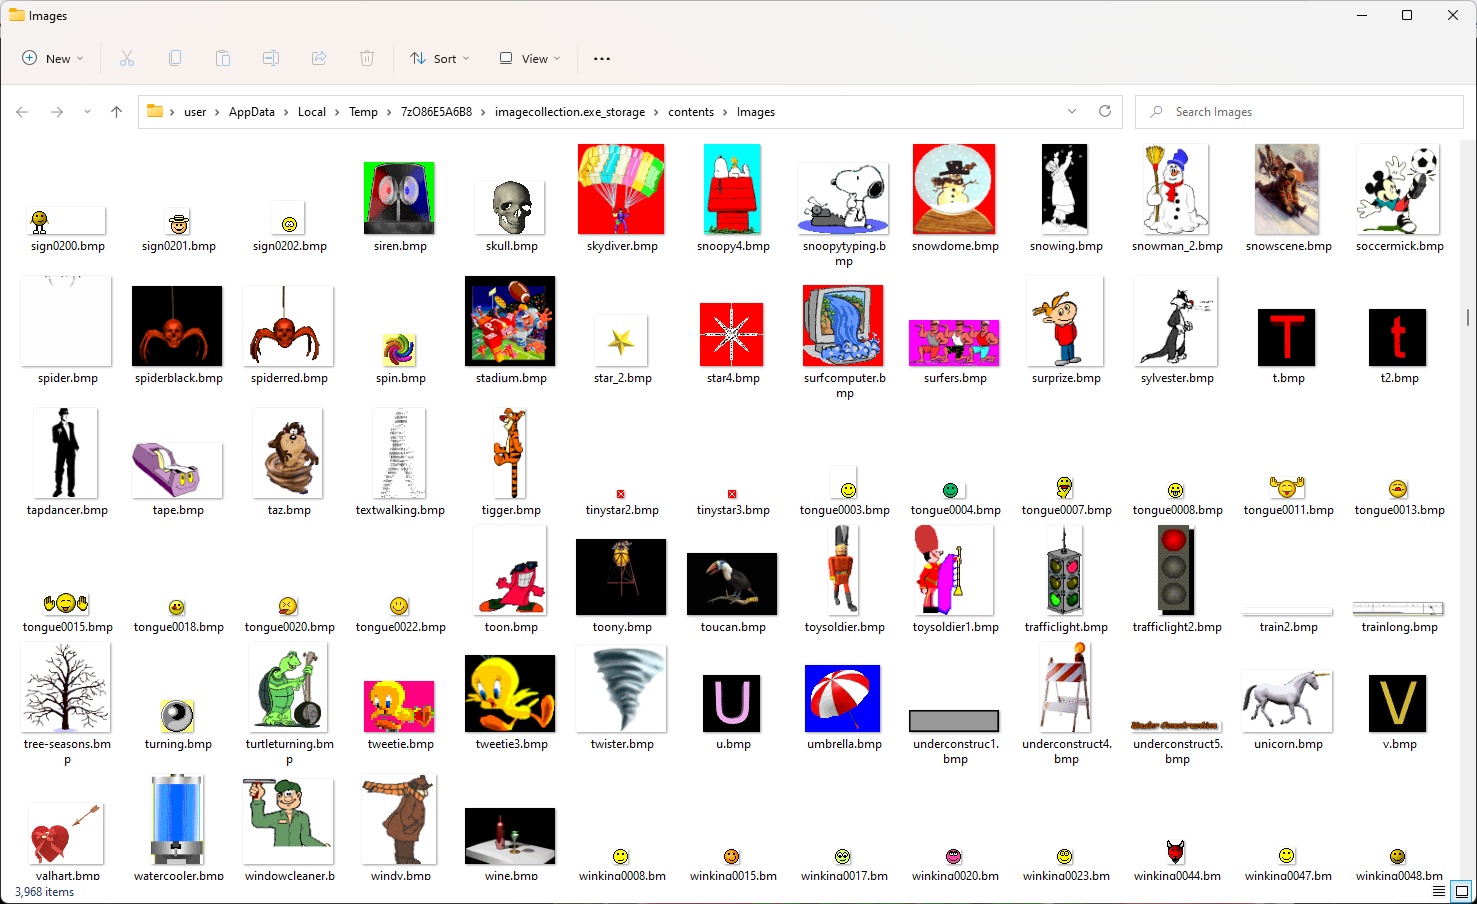Select tapdancer.bmp file
This screenshot has width=1477, height=904.
click(x=65, y=453)
